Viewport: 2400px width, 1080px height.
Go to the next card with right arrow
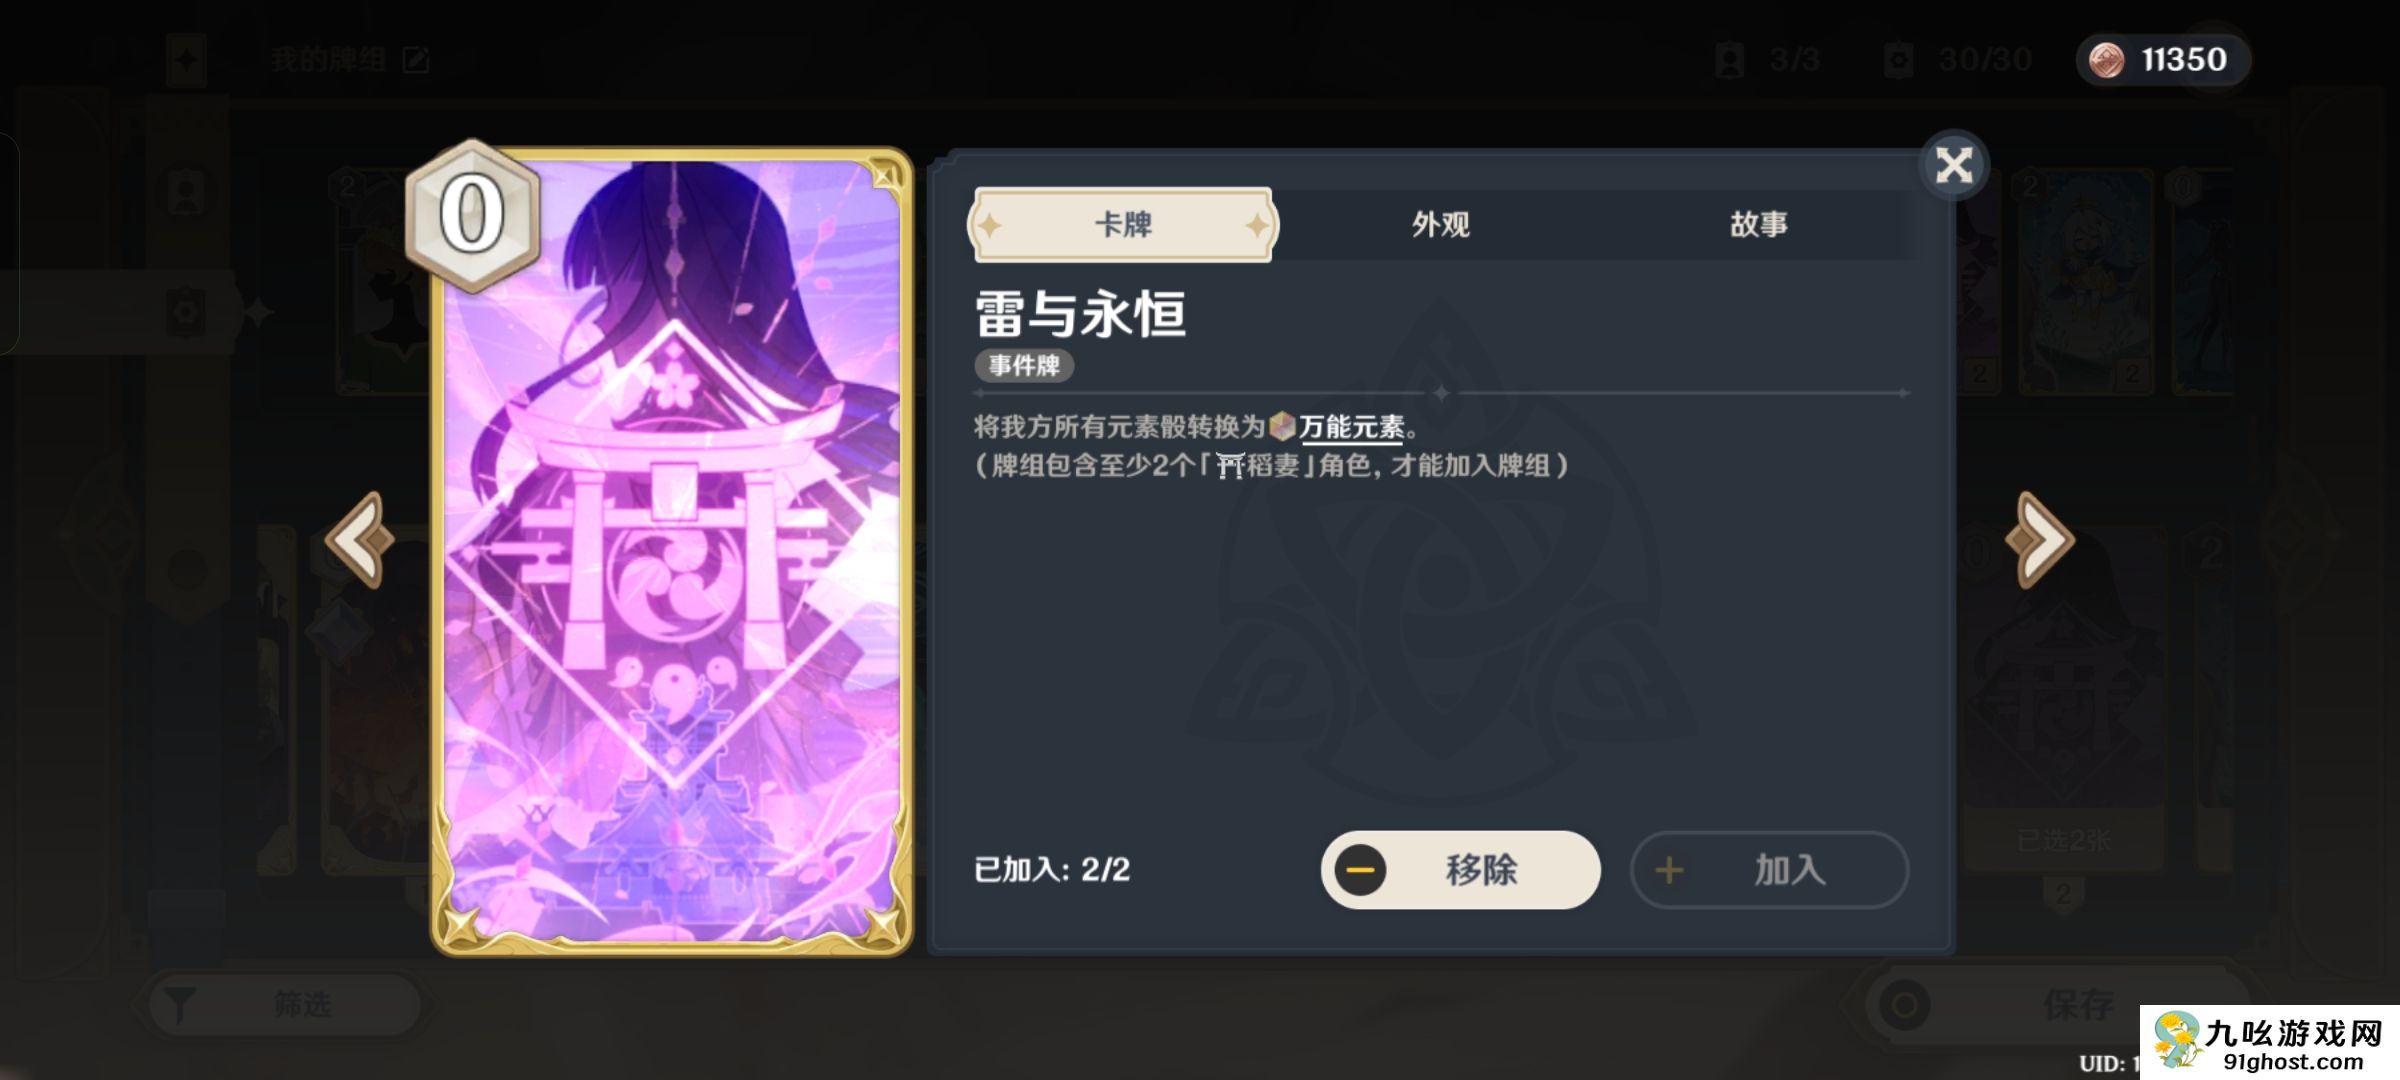click(2040, 540)
